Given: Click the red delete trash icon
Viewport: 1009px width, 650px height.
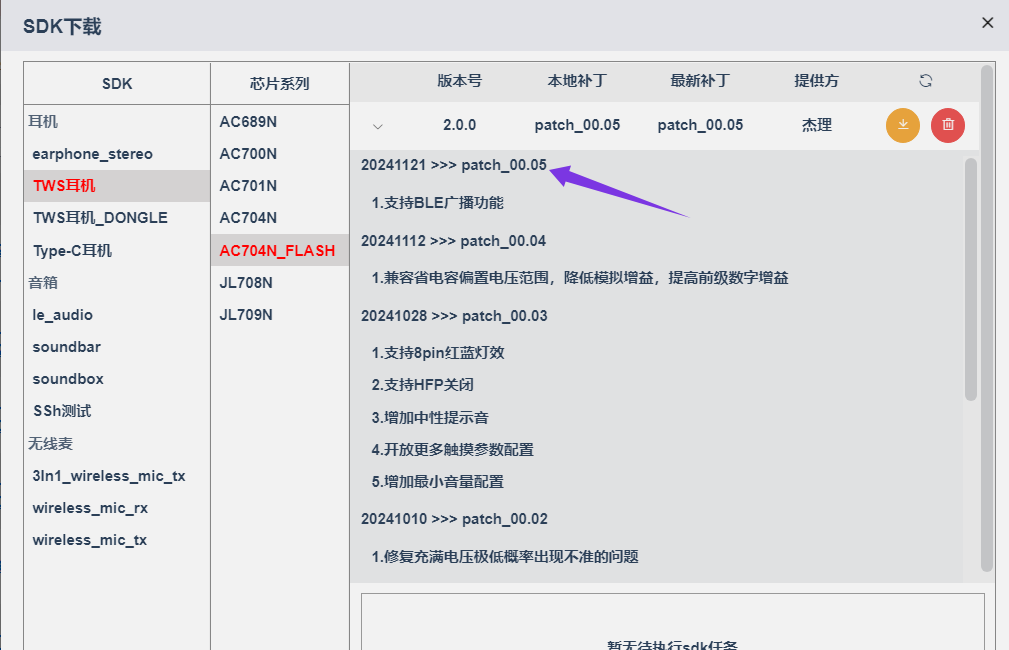Looking at the screenshot, I should coord(948,125).
